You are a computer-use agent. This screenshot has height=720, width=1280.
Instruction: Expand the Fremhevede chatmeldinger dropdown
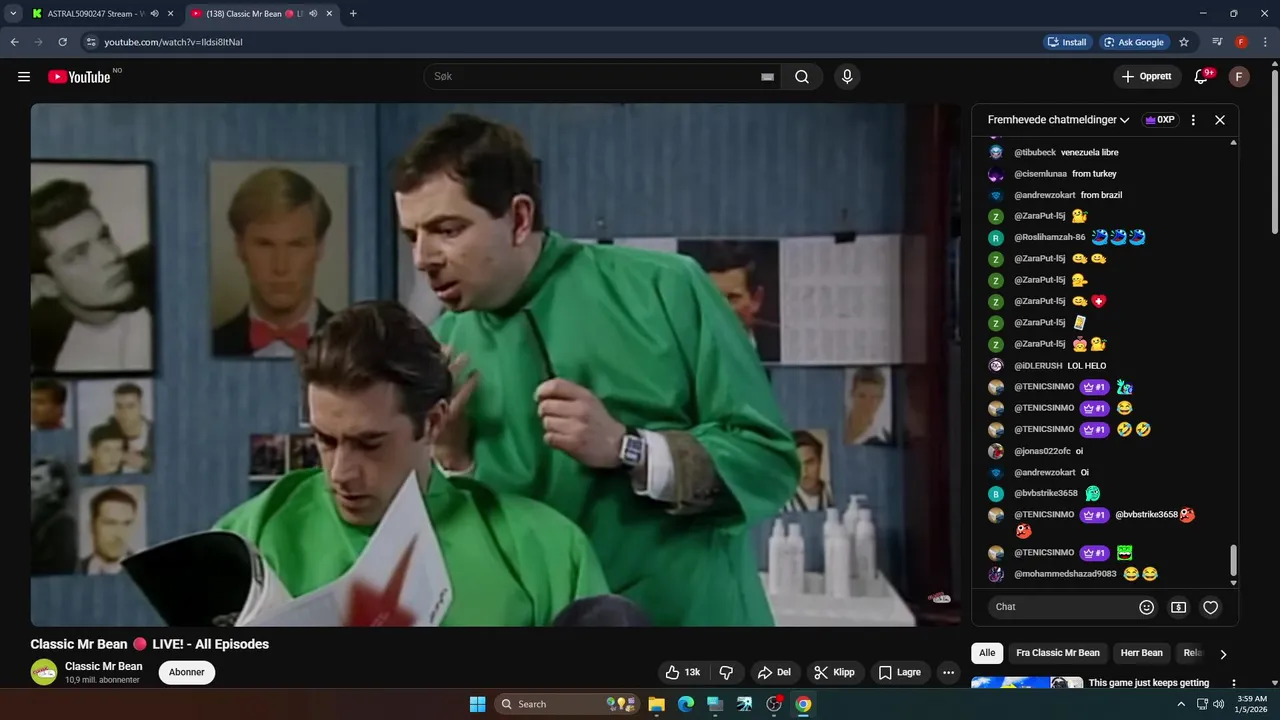click(1059, 120)
